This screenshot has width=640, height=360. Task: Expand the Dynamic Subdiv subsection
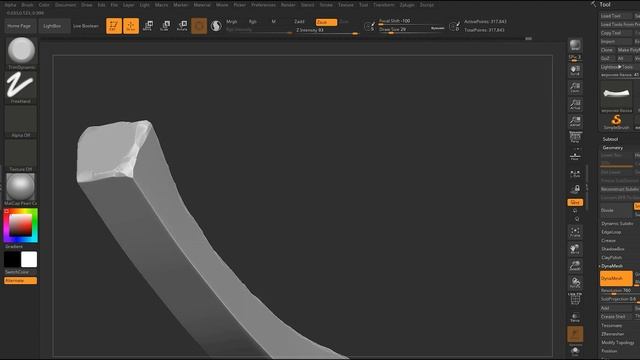tap(617, 224)
